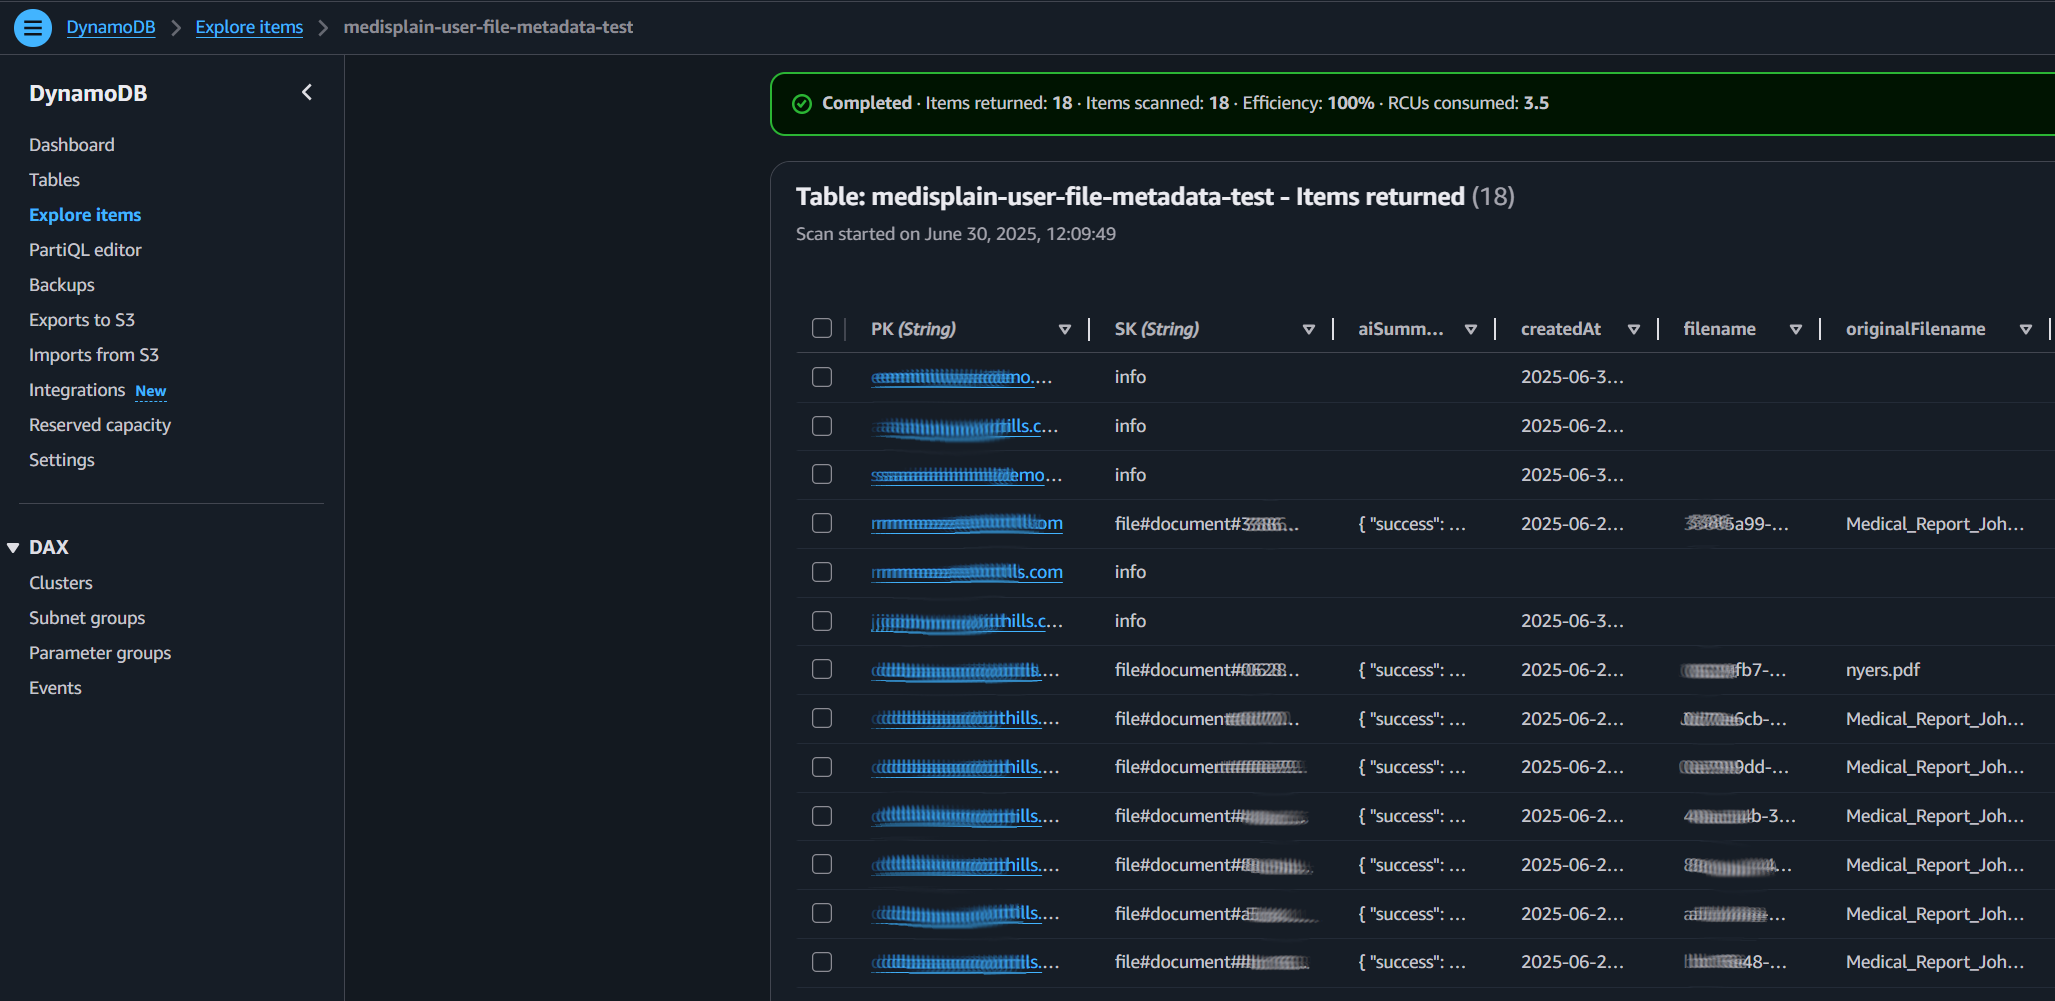Viewport: 2055px width, 1001px height.
Task: Open the PK link in the nyers.pdf row
Action: coord(965,670)
